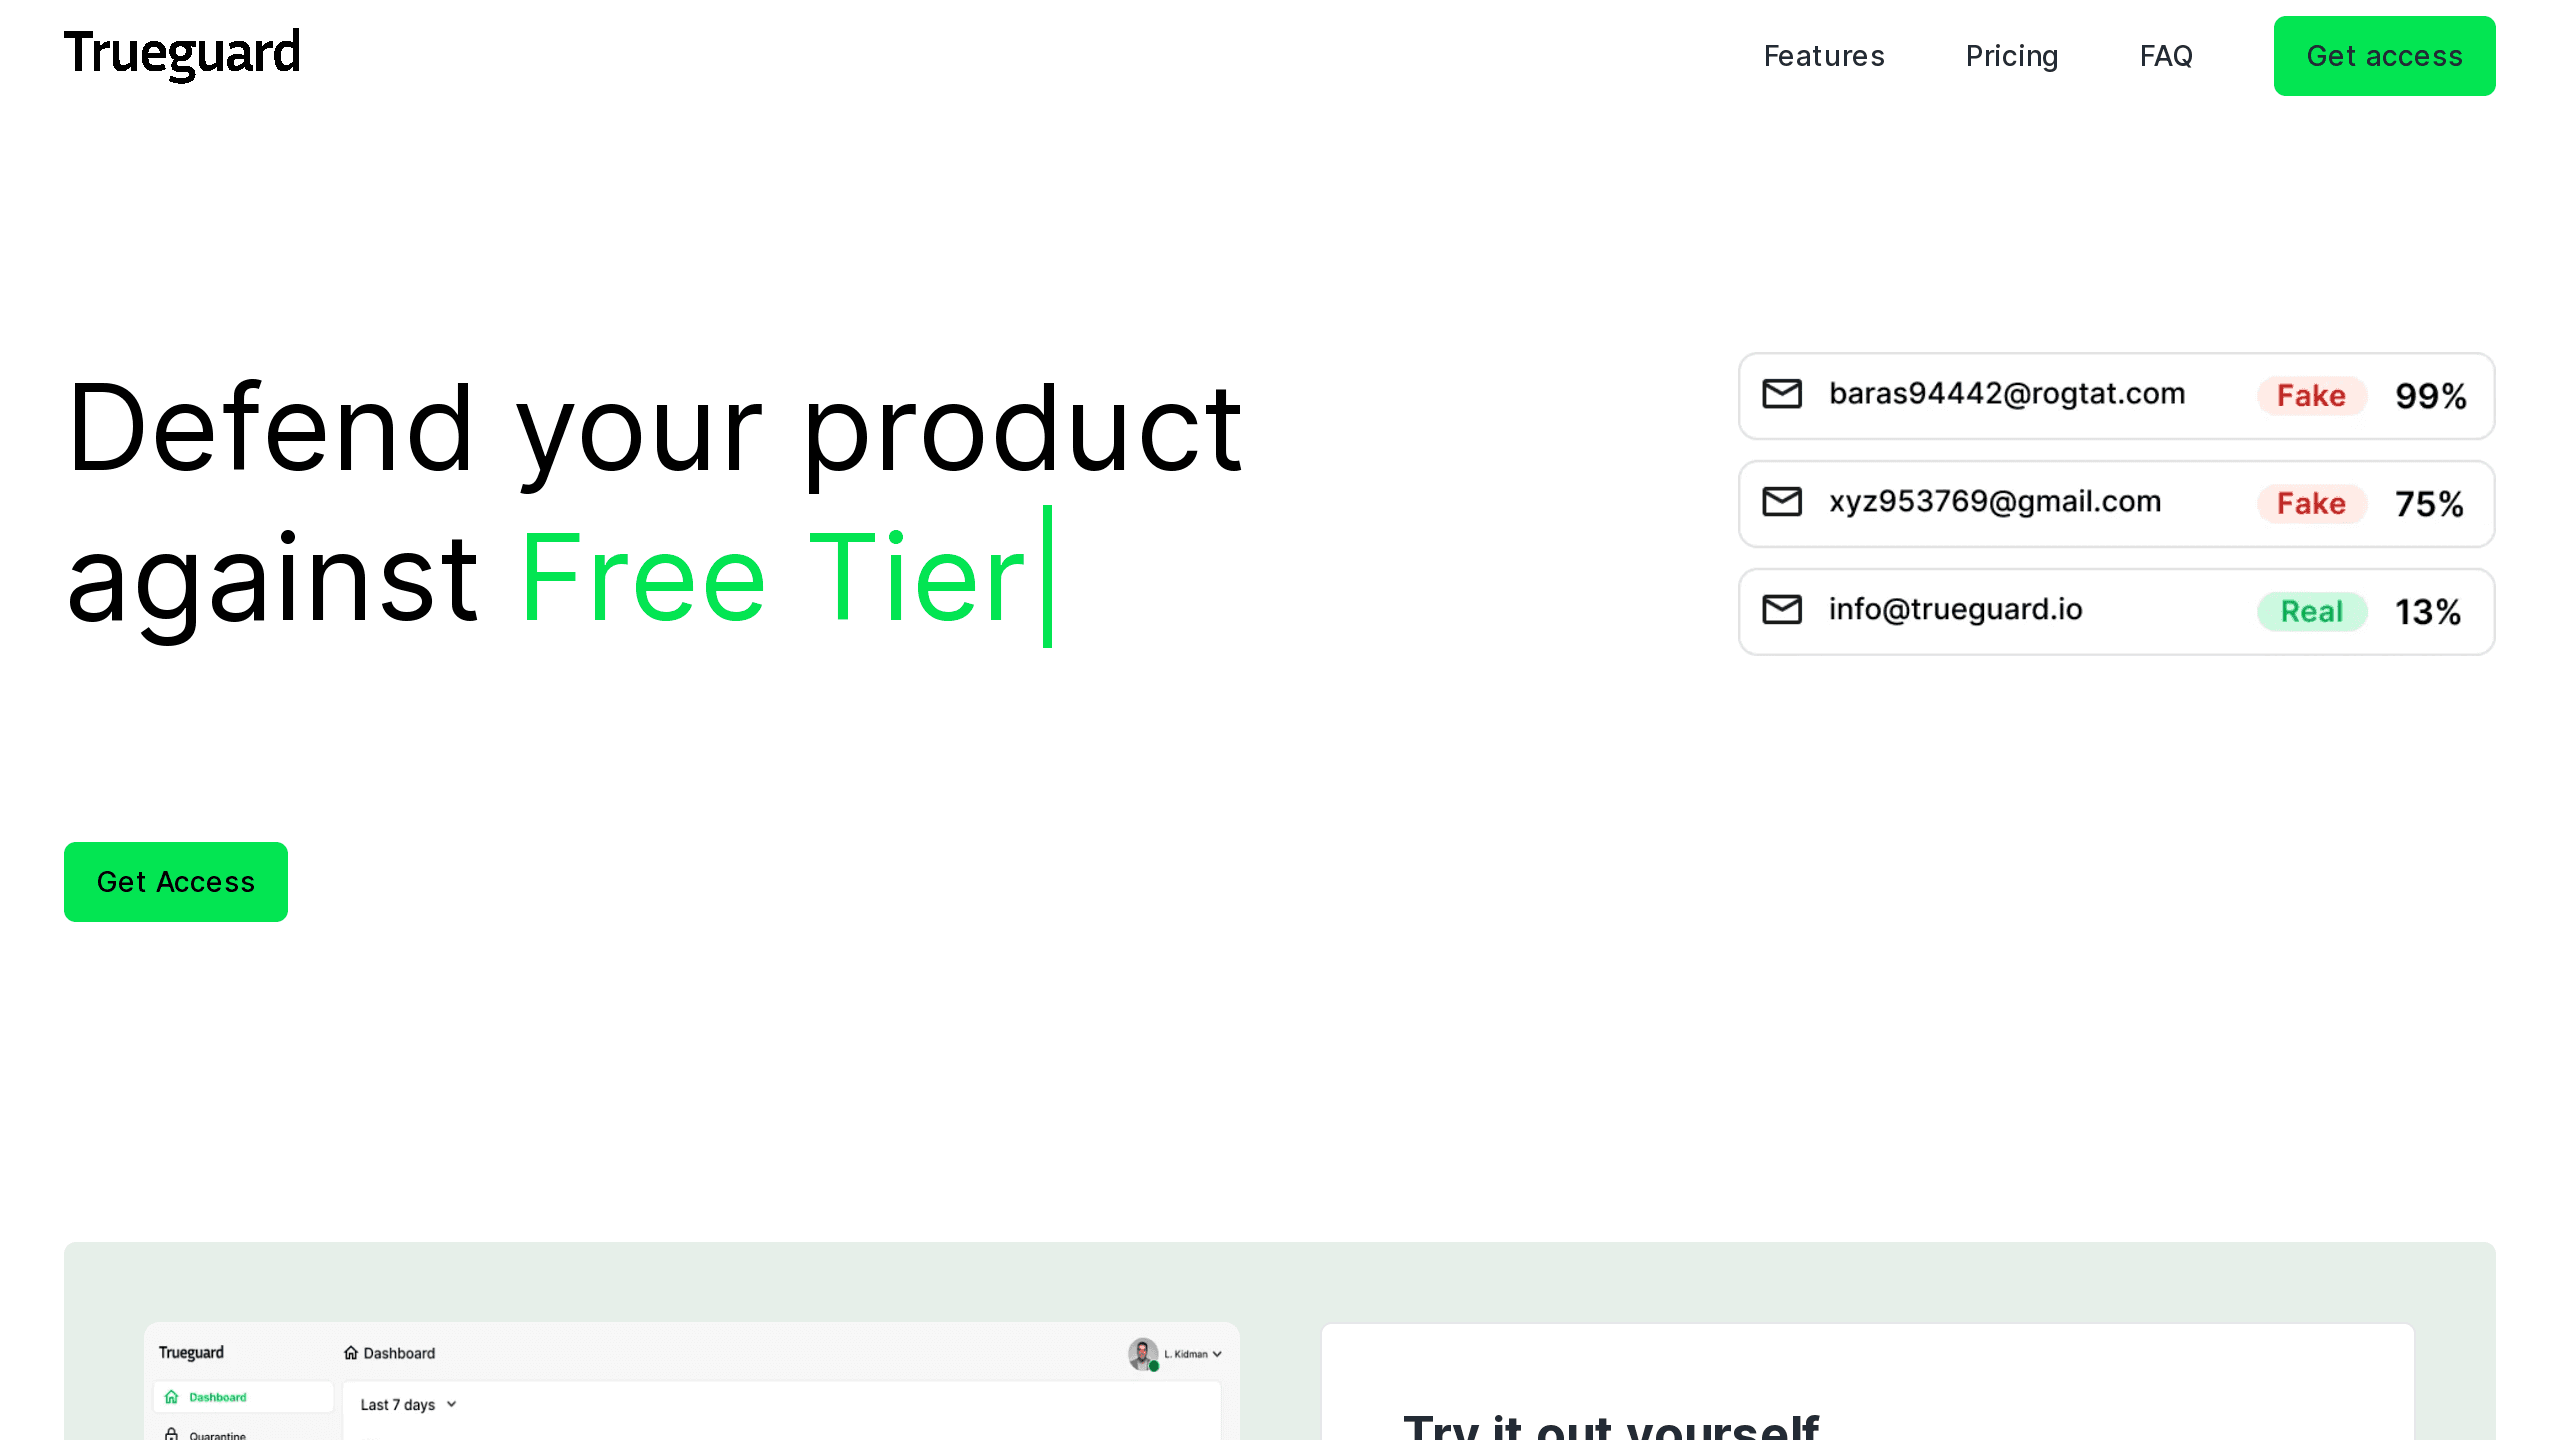Click the email icon for xyz953769@gmail.com

pyautogui.click(x=1783, y=501)
